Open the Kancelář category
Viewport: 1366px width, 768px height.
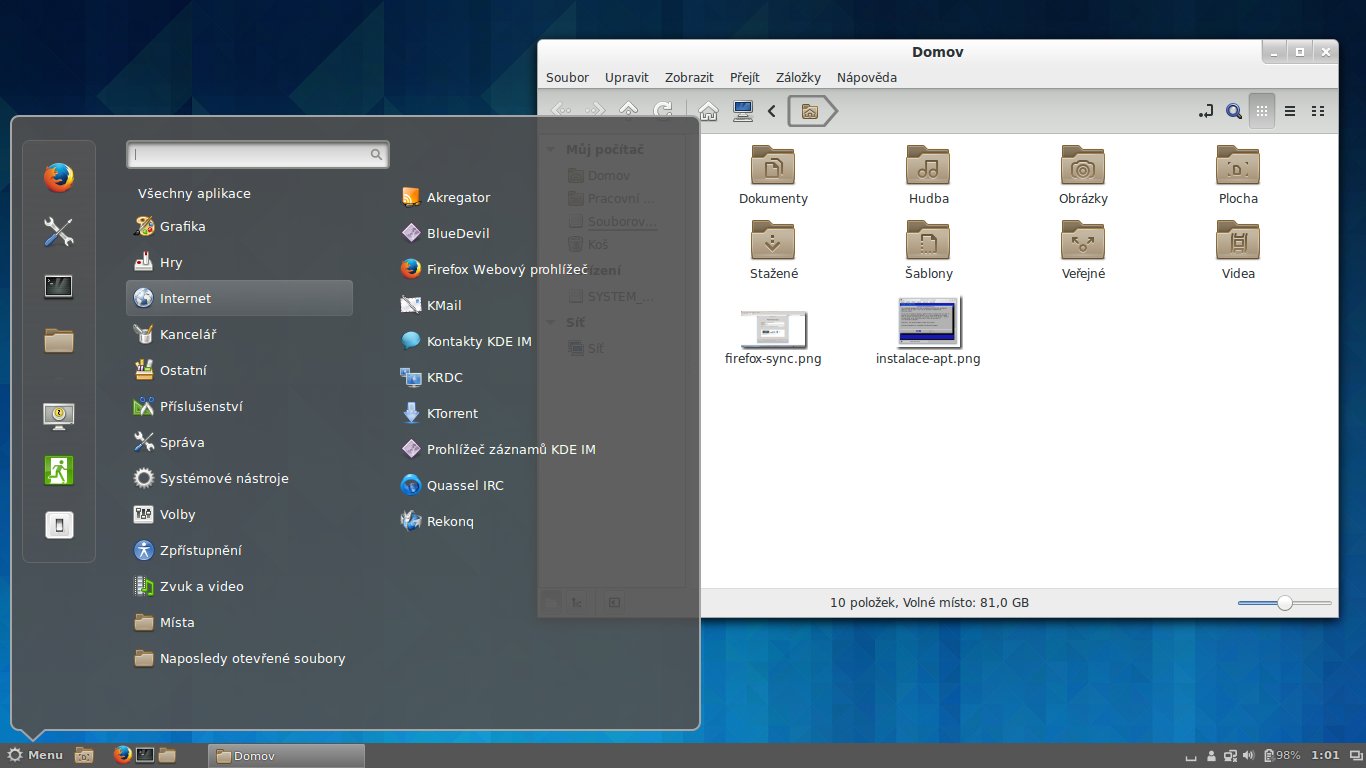point(239,334)
